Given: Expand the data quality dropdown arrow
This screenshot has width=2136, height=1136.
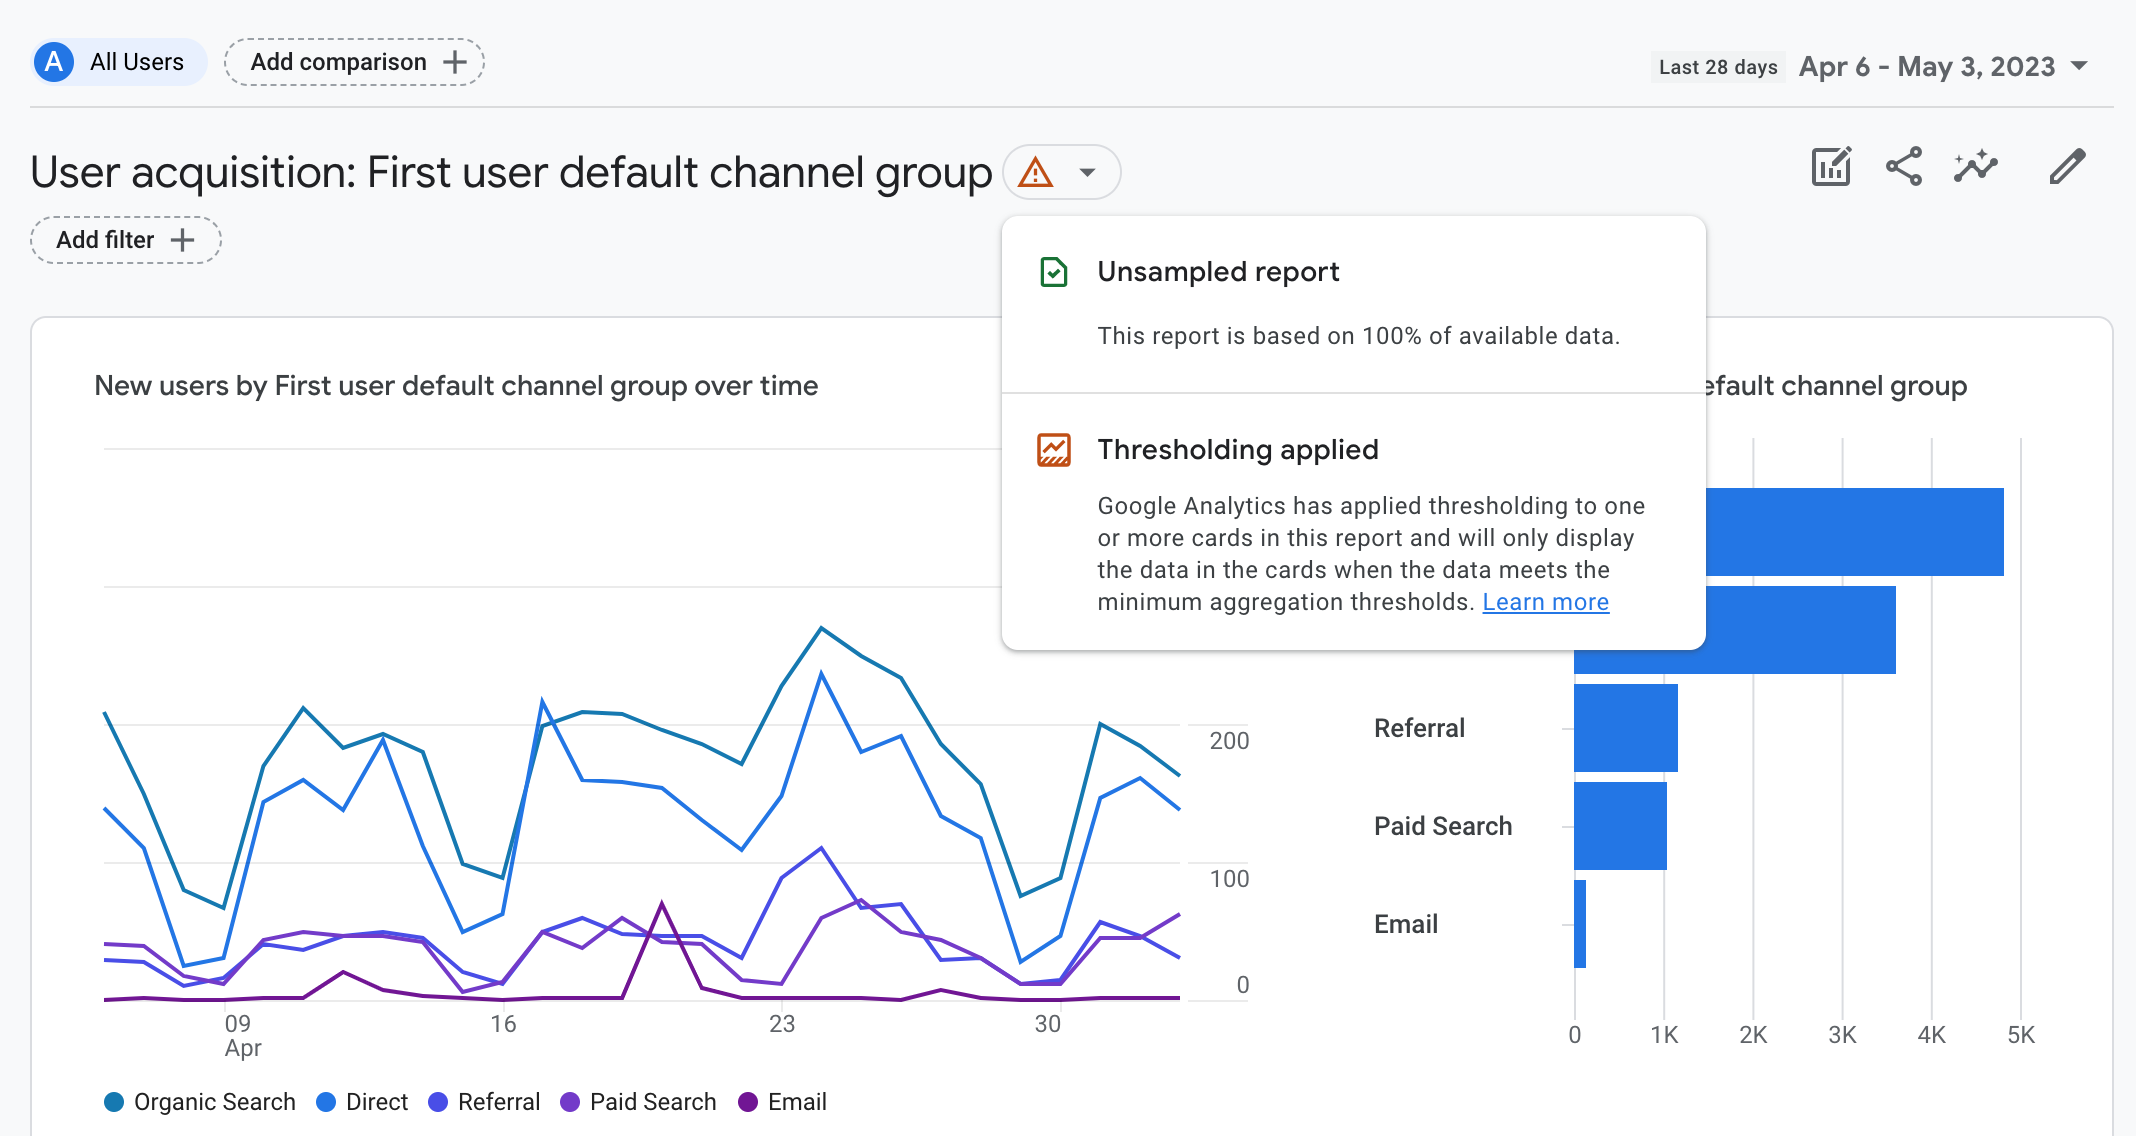Looking at the screenshot, I should click(1087, 173).
